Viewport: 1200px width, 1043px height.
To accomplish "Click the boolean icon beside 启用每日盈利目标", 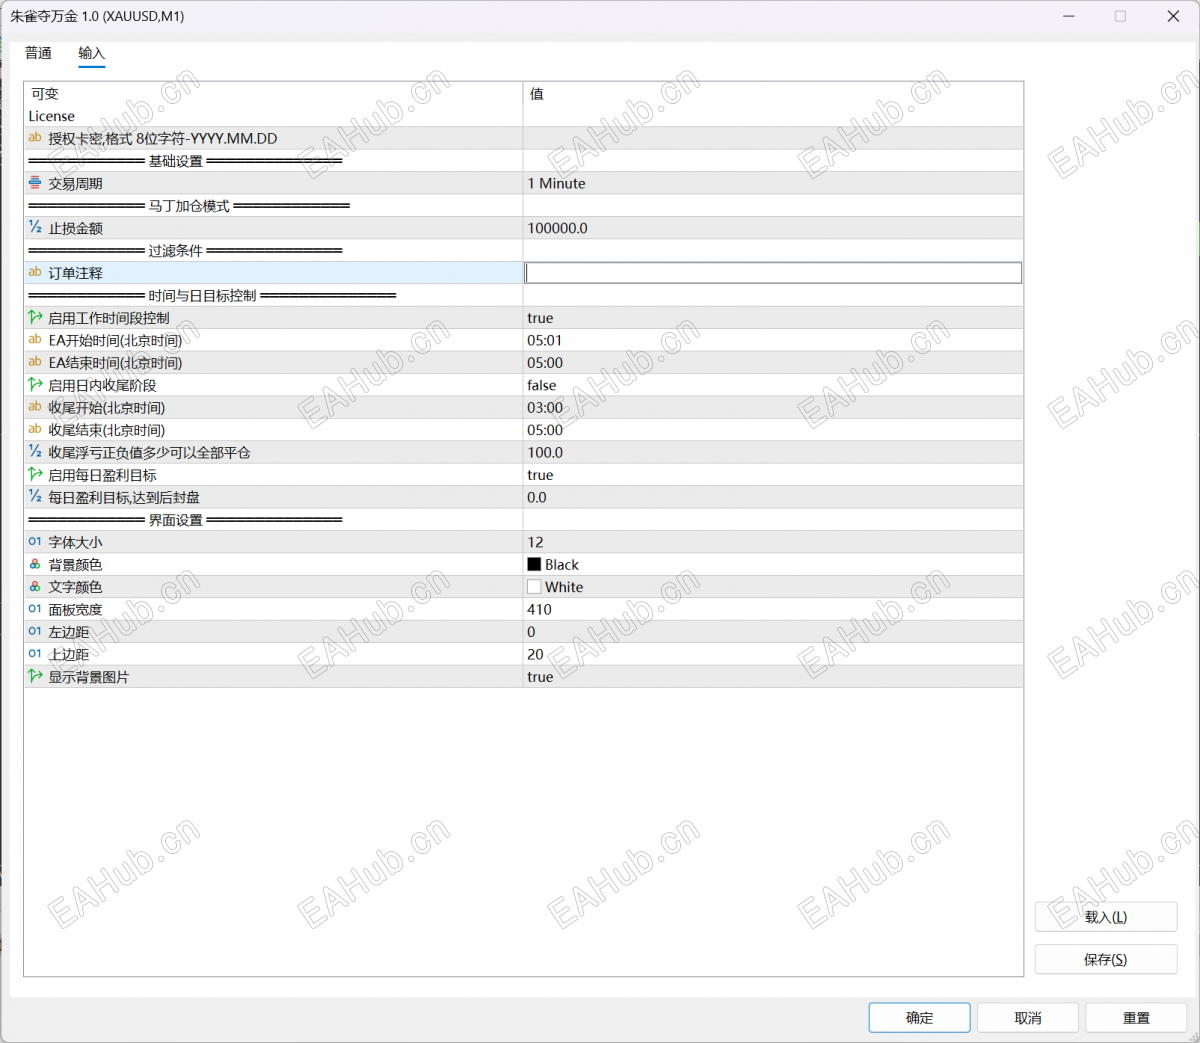I will click(35, 474).
